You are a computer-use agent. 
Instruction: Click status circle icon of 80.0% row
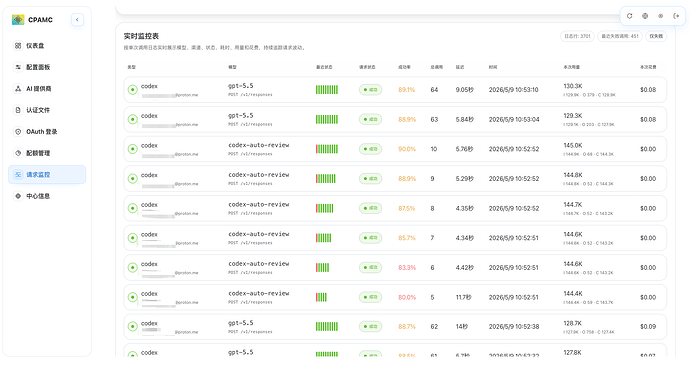point(132,297)
